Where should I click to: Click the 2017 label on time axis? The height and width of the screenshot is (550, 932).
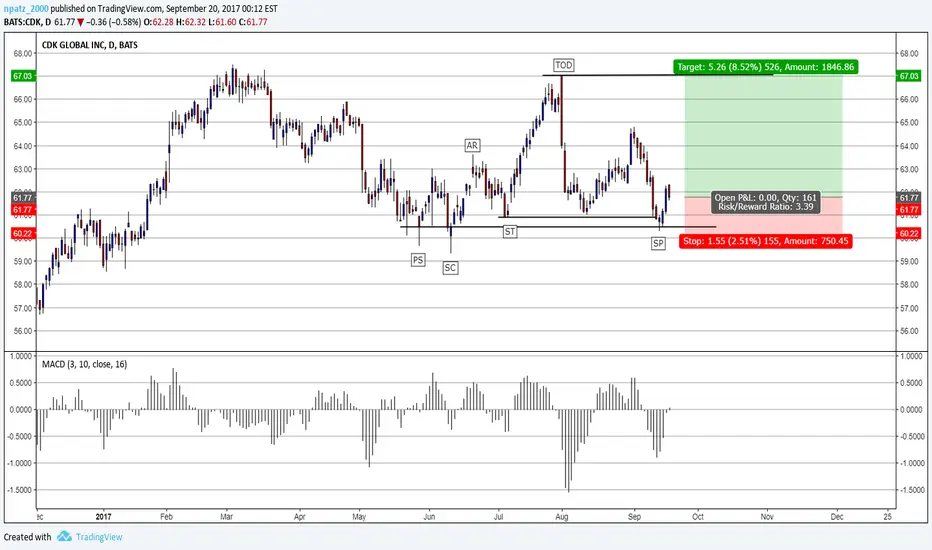103,517
